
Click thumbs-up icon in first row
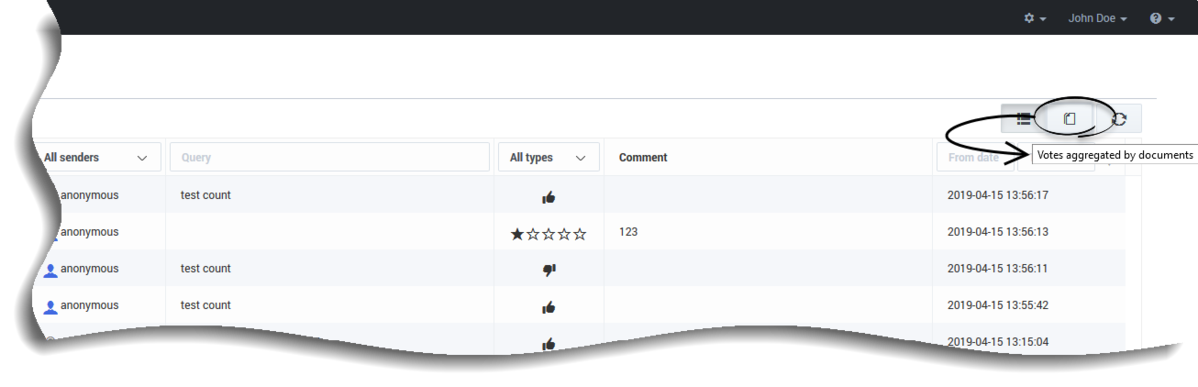(x=549, y=198)
